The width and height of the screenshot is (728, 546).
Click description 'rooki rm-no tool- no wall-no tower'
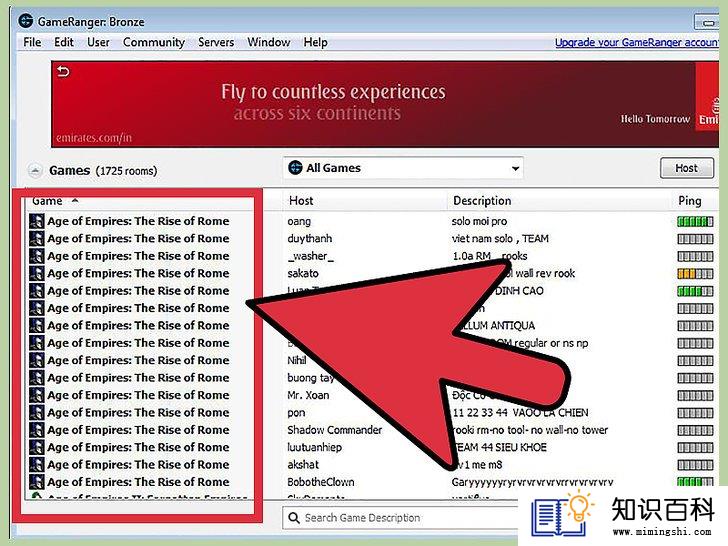(x=531, y=430)
